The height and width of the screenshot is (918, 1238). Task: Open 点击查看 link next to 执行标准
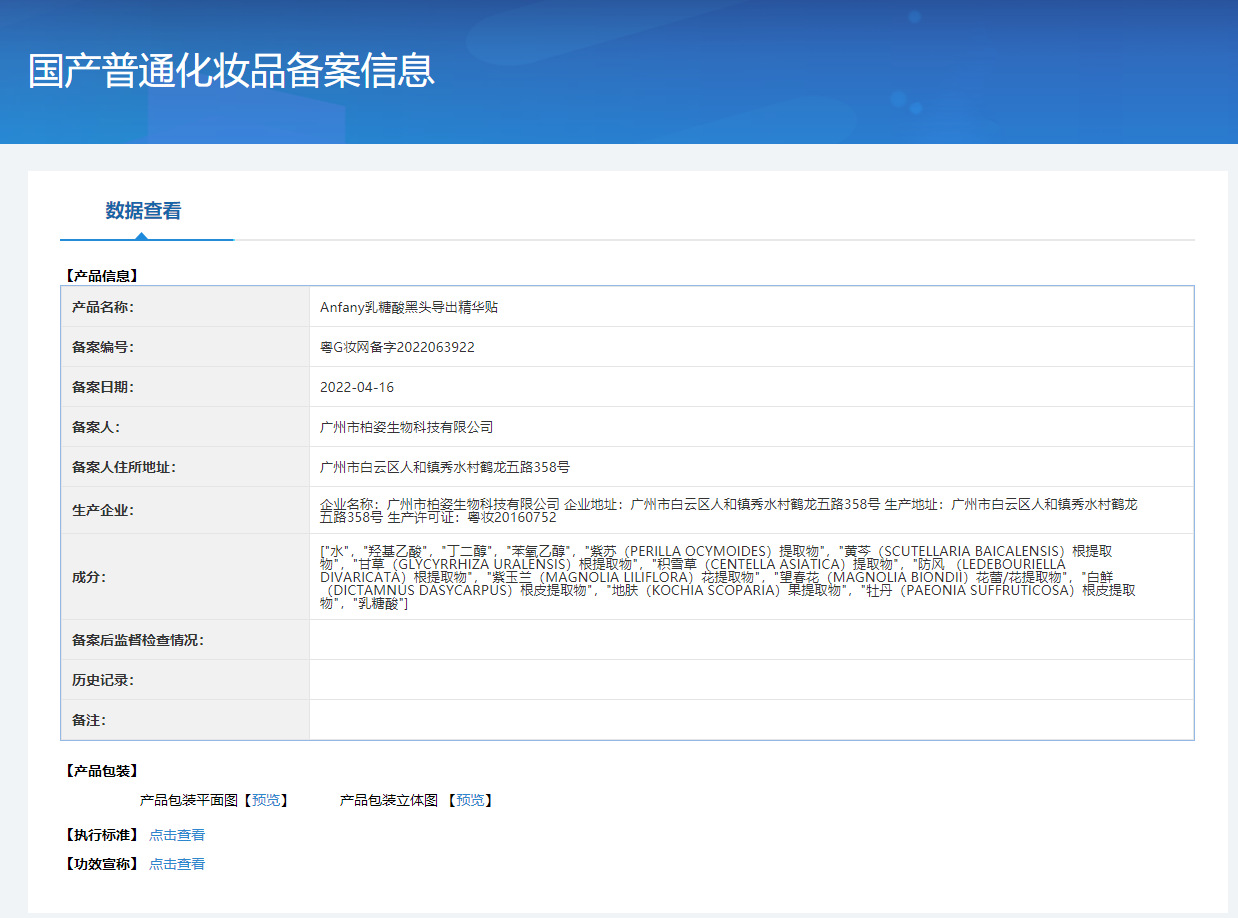177,835
